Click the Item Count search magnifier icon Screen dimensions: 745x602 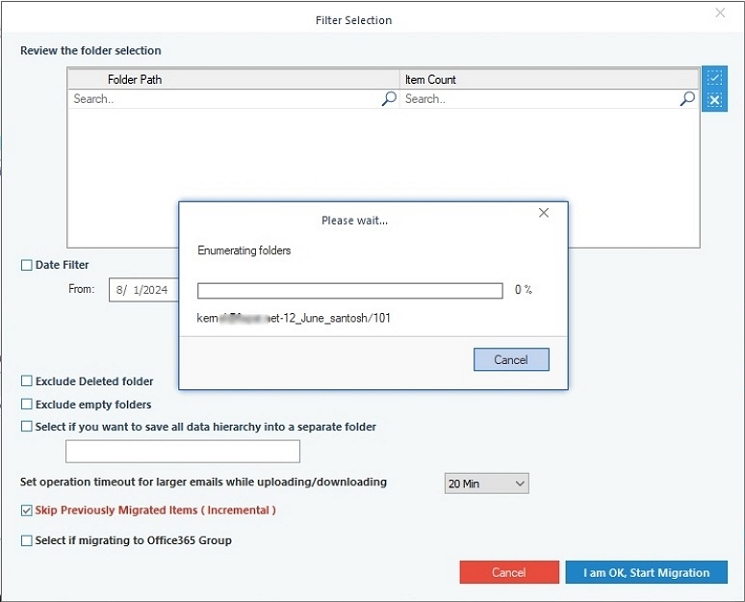click(687, 99)
